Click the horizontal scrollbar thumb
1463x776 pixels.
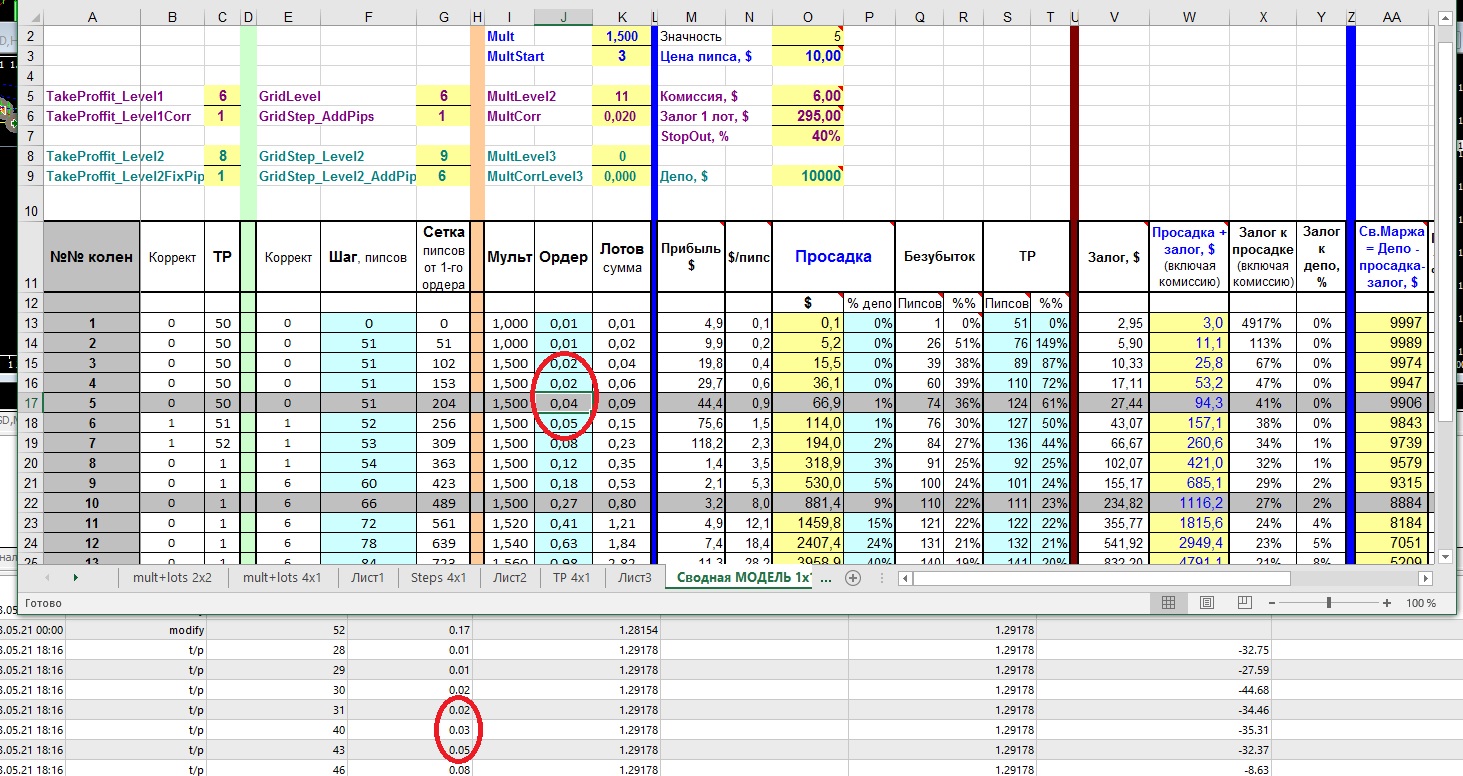[x=1102, y=578]
